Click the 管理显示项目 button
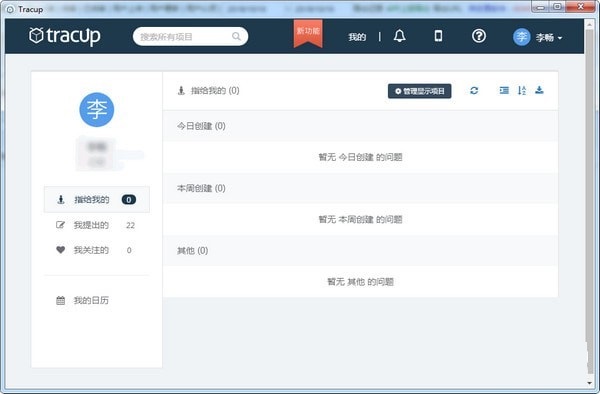600x394 pixels. pos(419,91)
